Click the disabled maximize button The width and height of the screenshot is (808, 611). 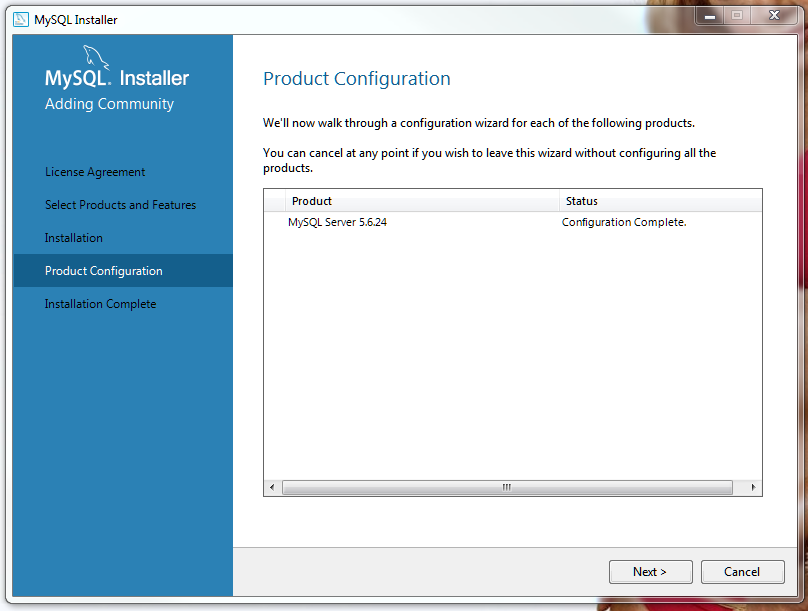tap(737, 16)
